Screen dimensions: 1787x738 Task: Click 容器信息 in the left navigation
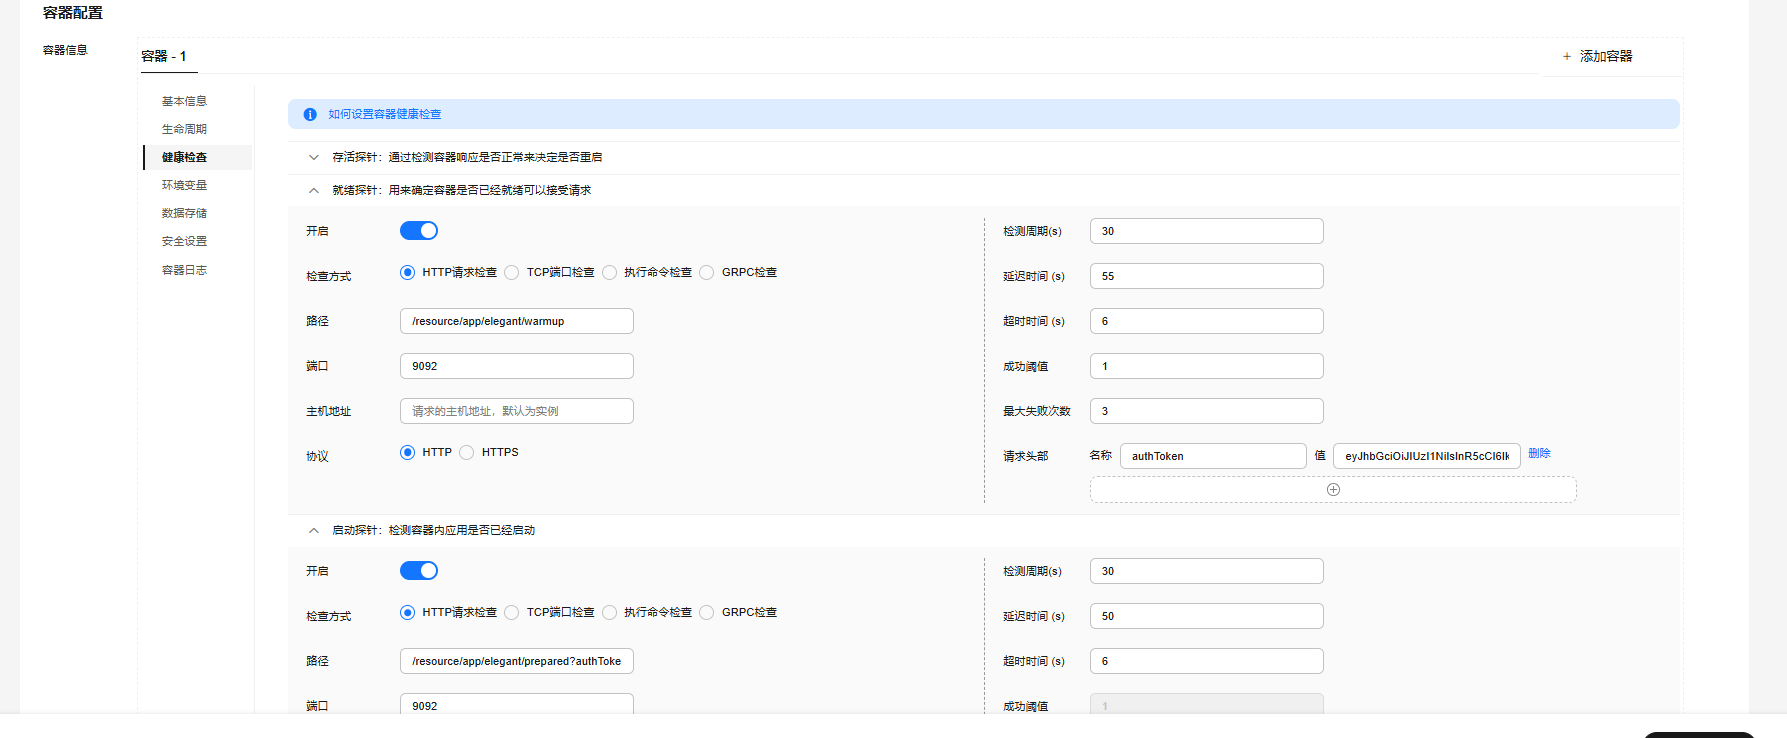pos(65,50)
